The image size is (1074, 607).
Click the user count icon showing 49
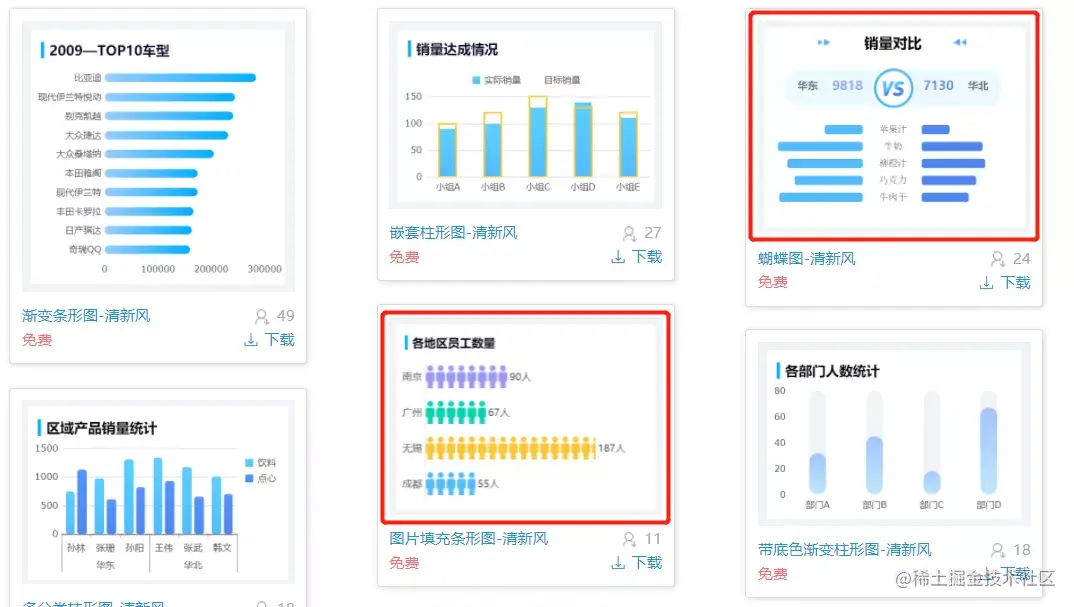[263, 315]
